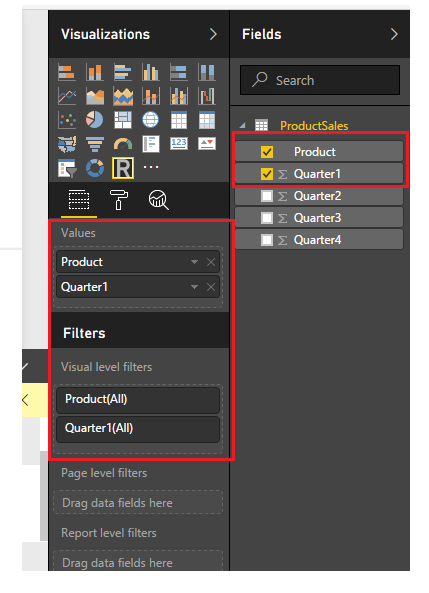Viewport: 429px width, 593px height.
Task: Collapse the Visualizations pane chevron
Action: [x=213, y=34]
